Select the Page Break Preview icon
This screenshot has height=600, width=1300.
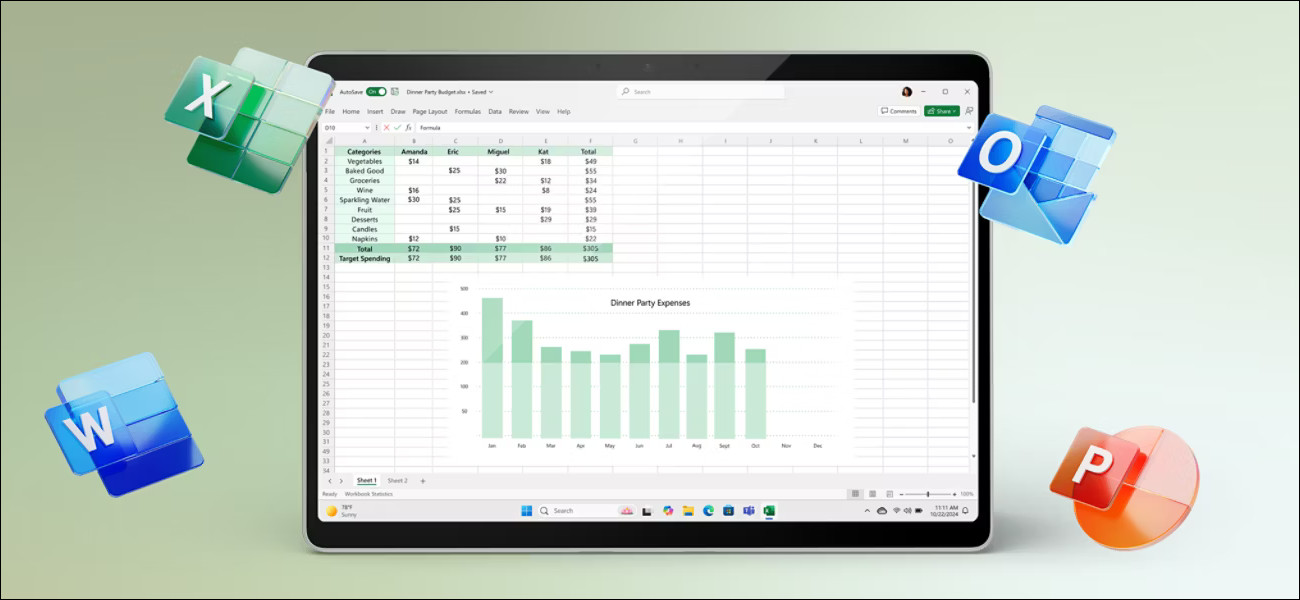point(888,492)
